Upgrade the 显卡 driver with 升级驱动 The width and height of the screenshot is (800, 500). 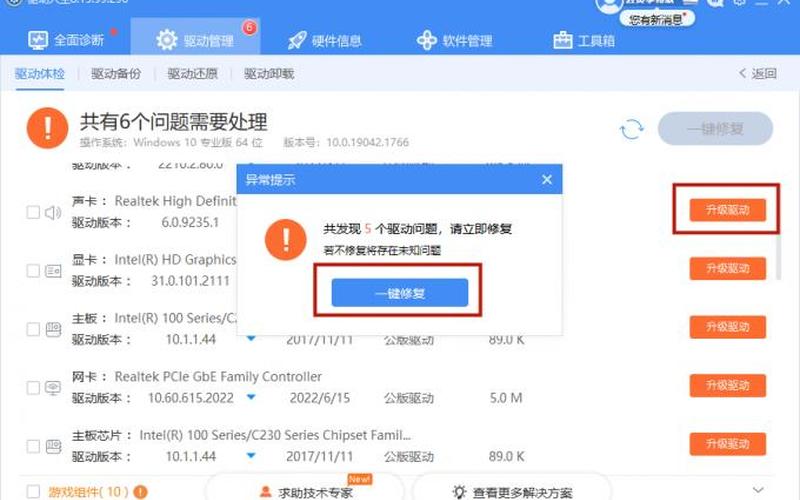pos(728,268)
